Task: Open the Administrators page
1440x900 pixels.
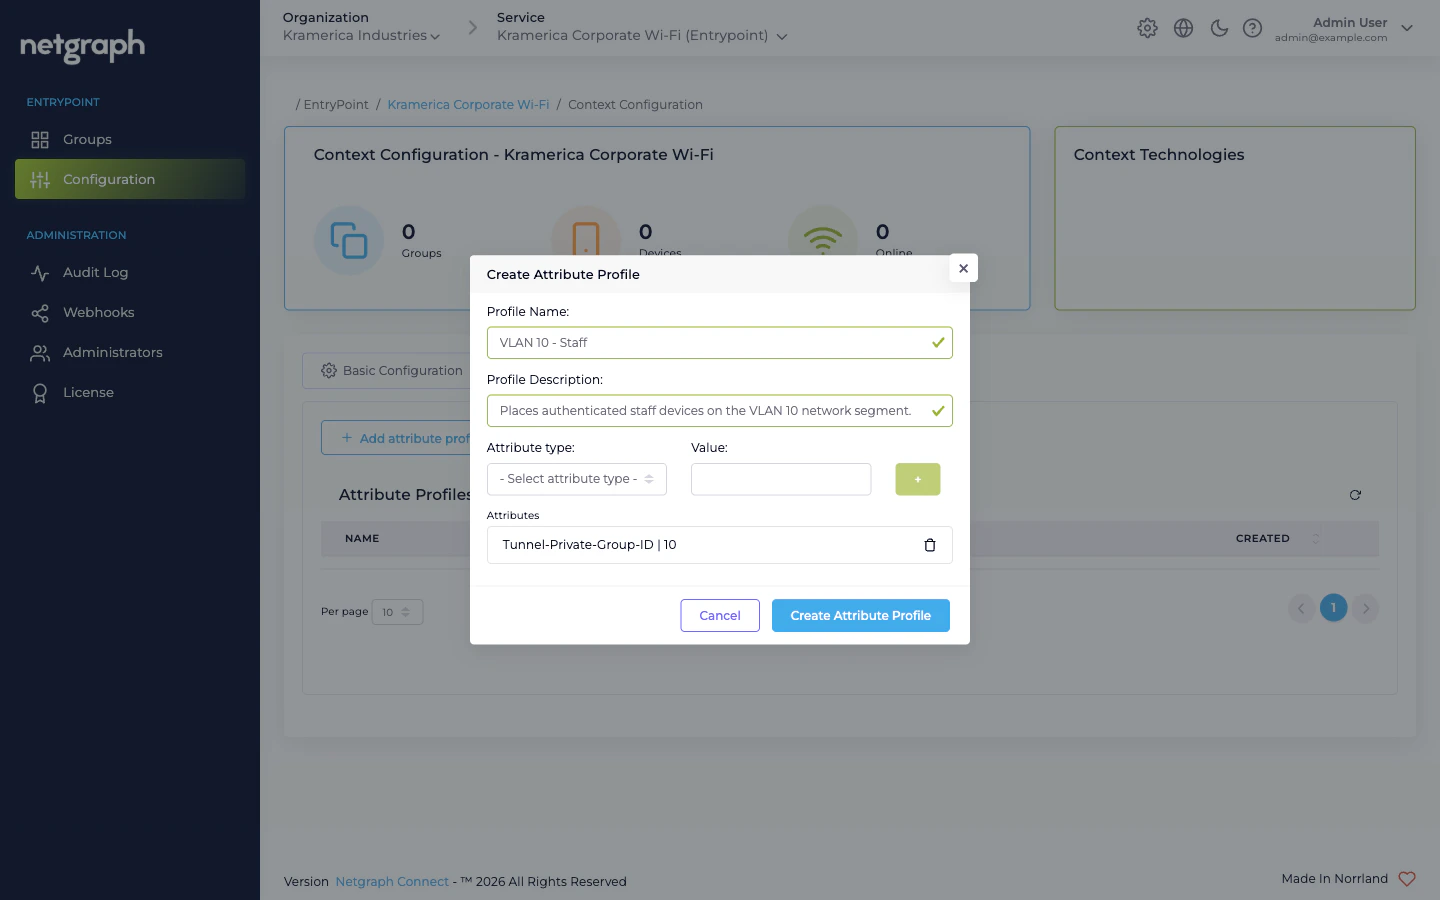Action: point(110,352)
